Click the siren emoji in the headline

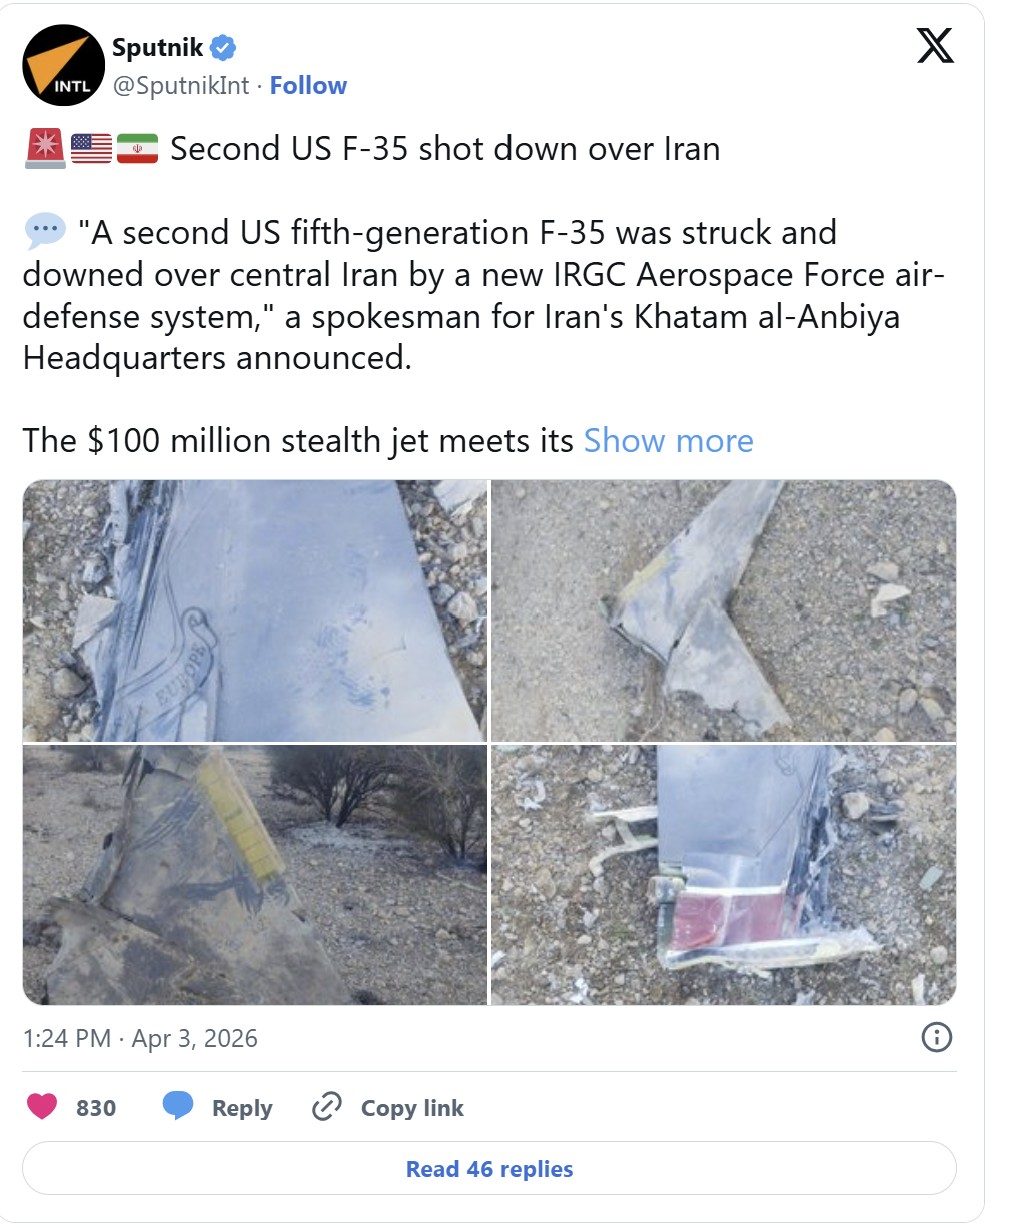click(x=44, y=149)
